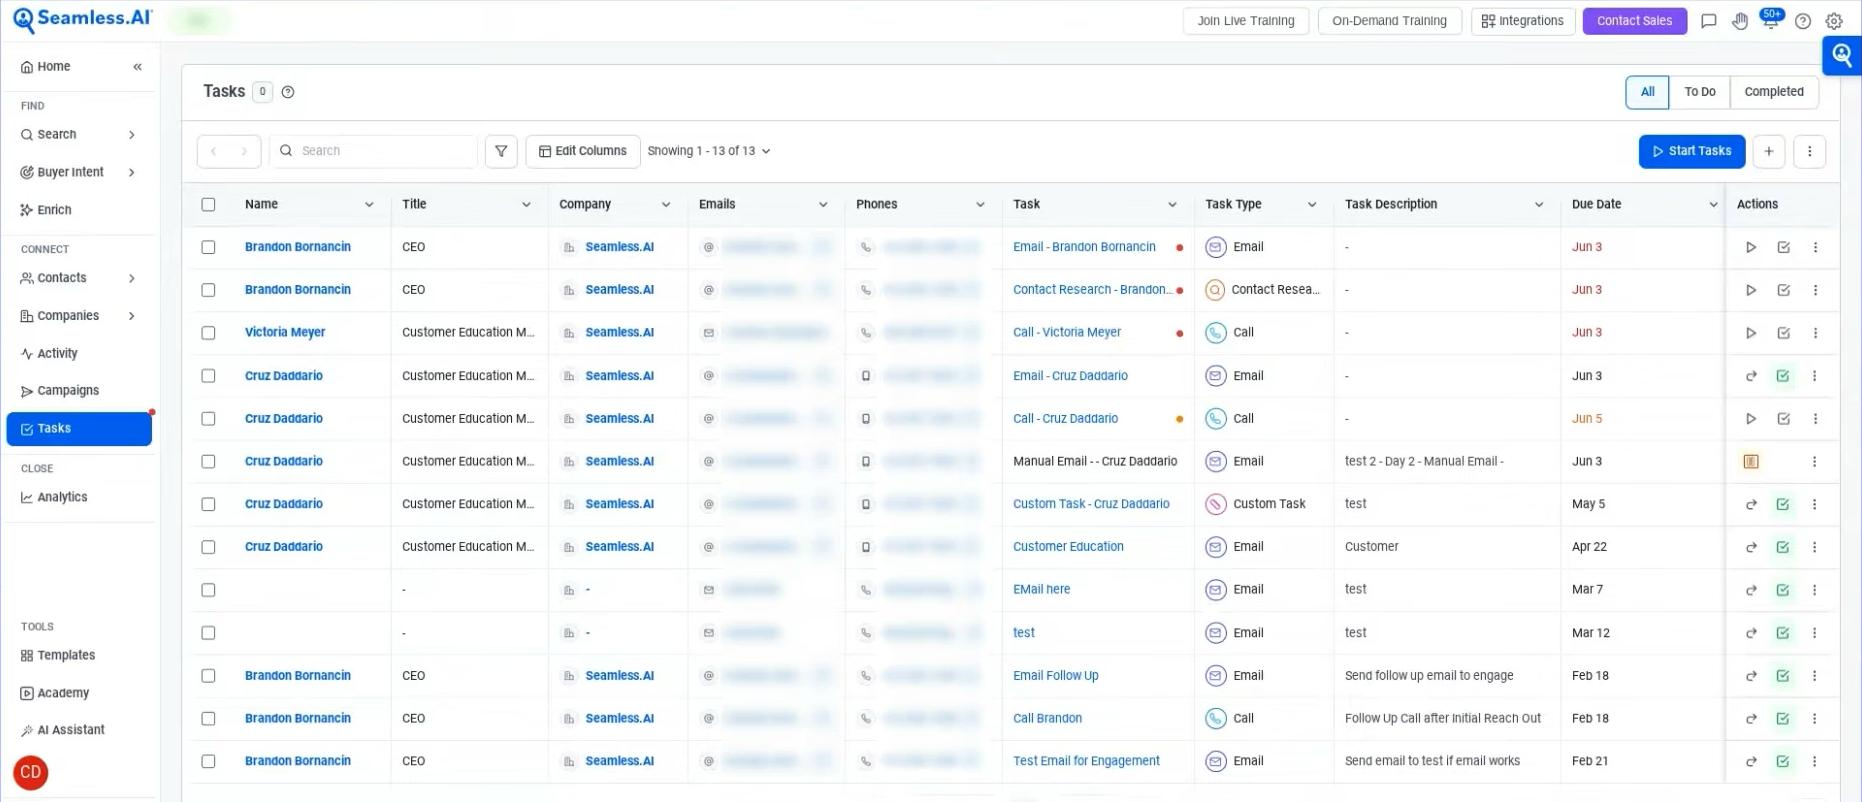Click into the tasks Search field
Viewport: 1862px width, 802px height.
click(374, 151)
